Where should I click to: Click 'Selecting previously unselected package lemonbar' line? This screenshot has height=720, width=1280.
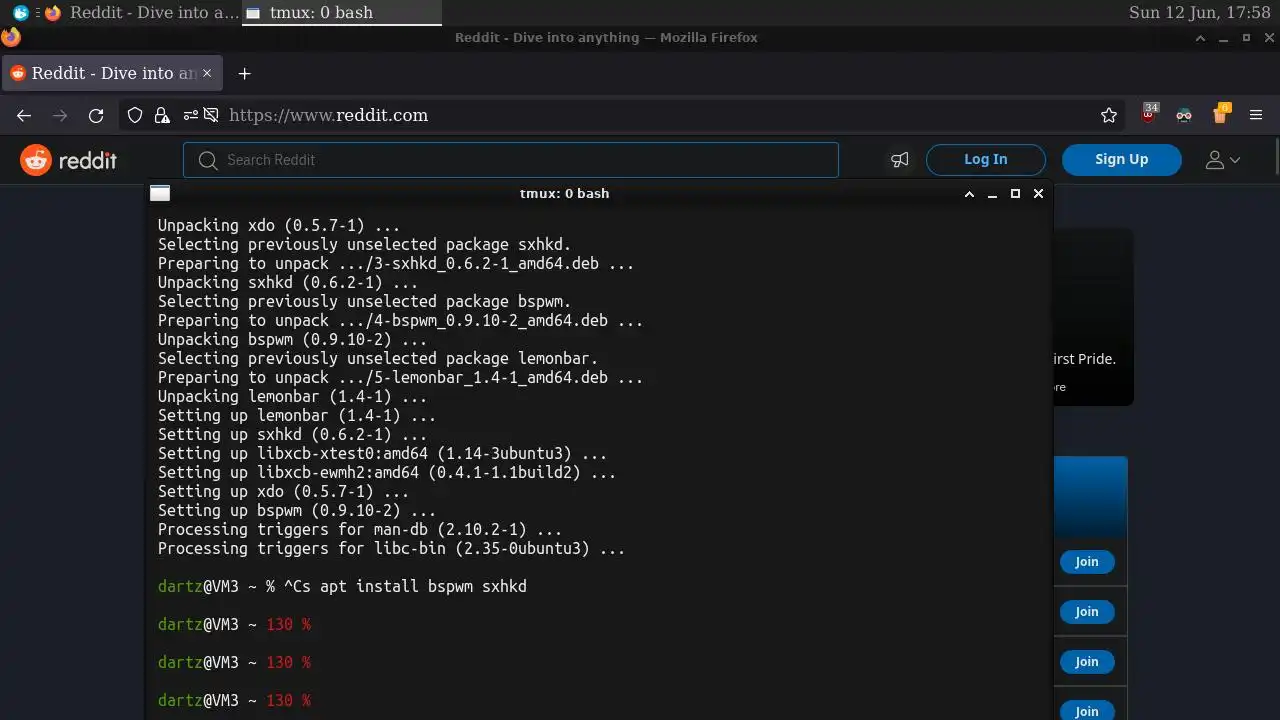377,359
